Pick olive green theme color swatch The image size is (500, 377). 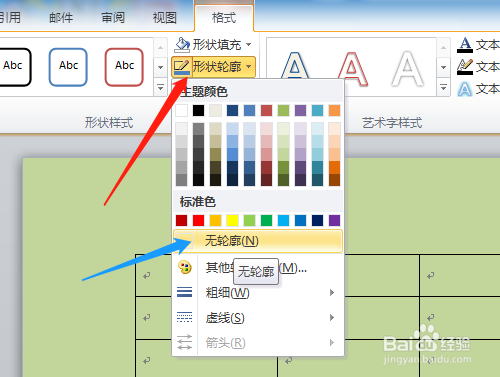tap(283, 110)
